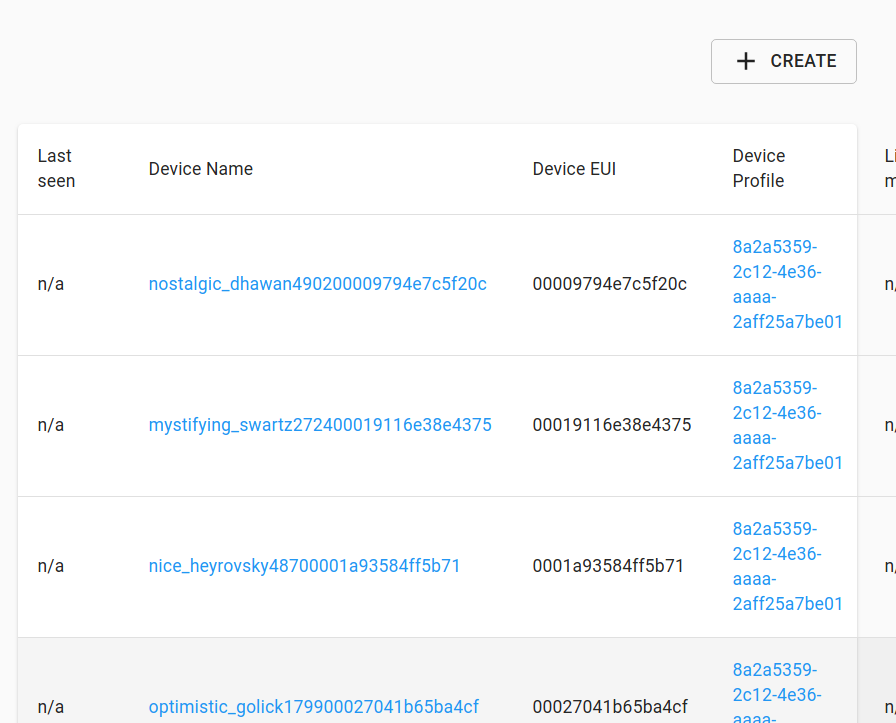Open the device profile for nostalgic_dhawan

[x=785, y=284]
